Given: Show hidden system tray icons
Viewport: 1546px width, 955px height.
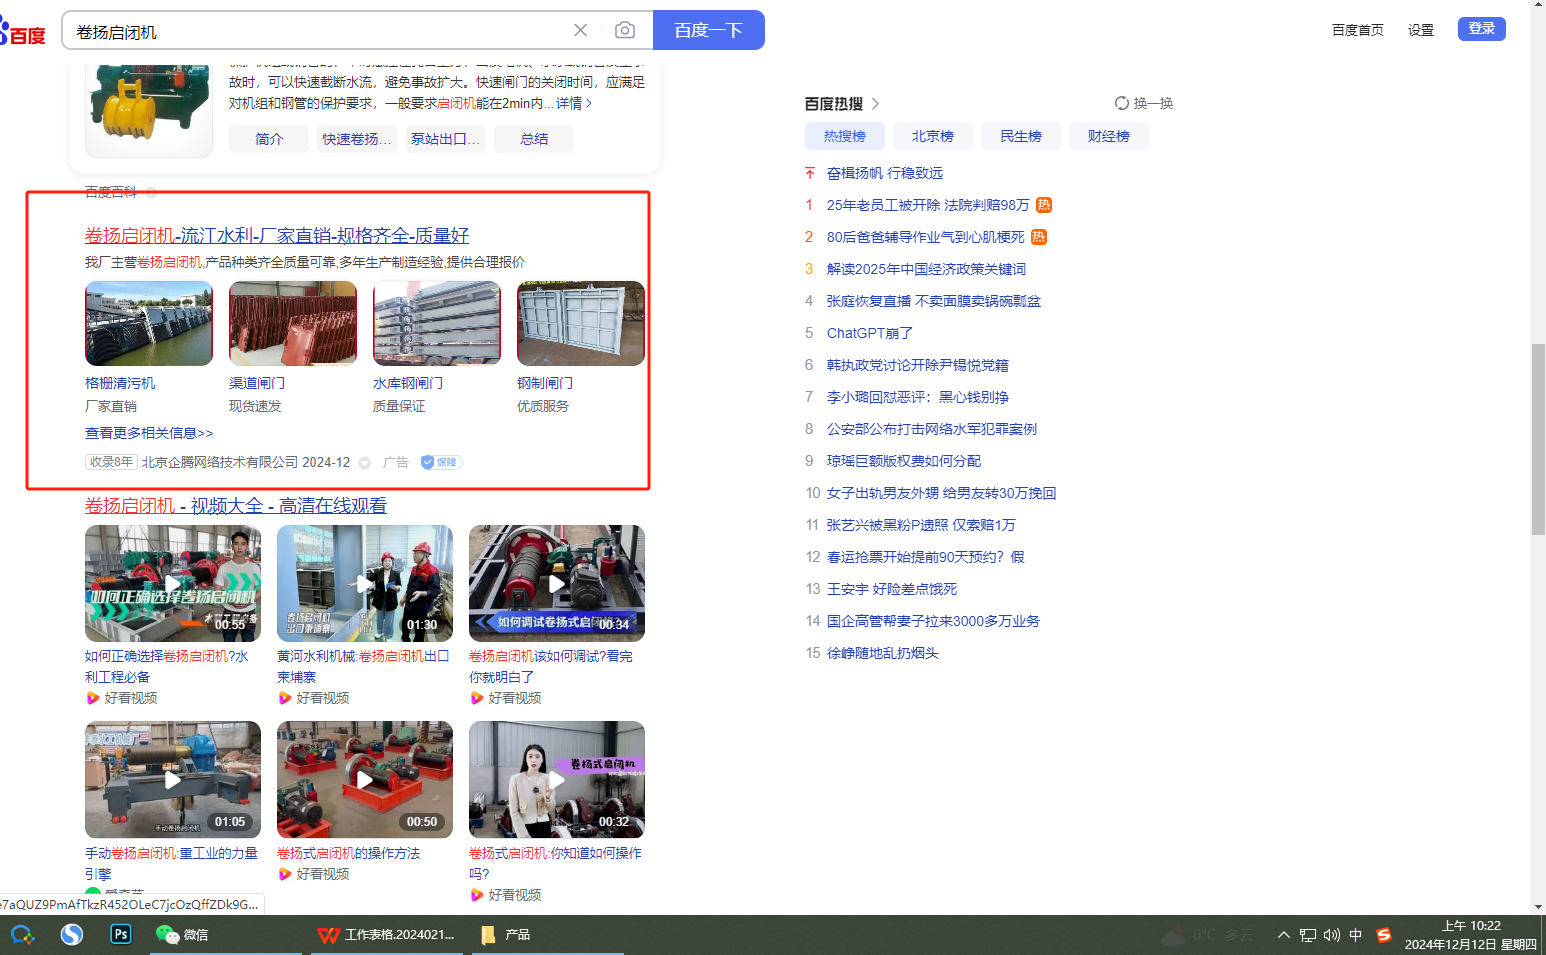Looking at the screenshot, I should pyautogui.click(x=1283, y=935).
